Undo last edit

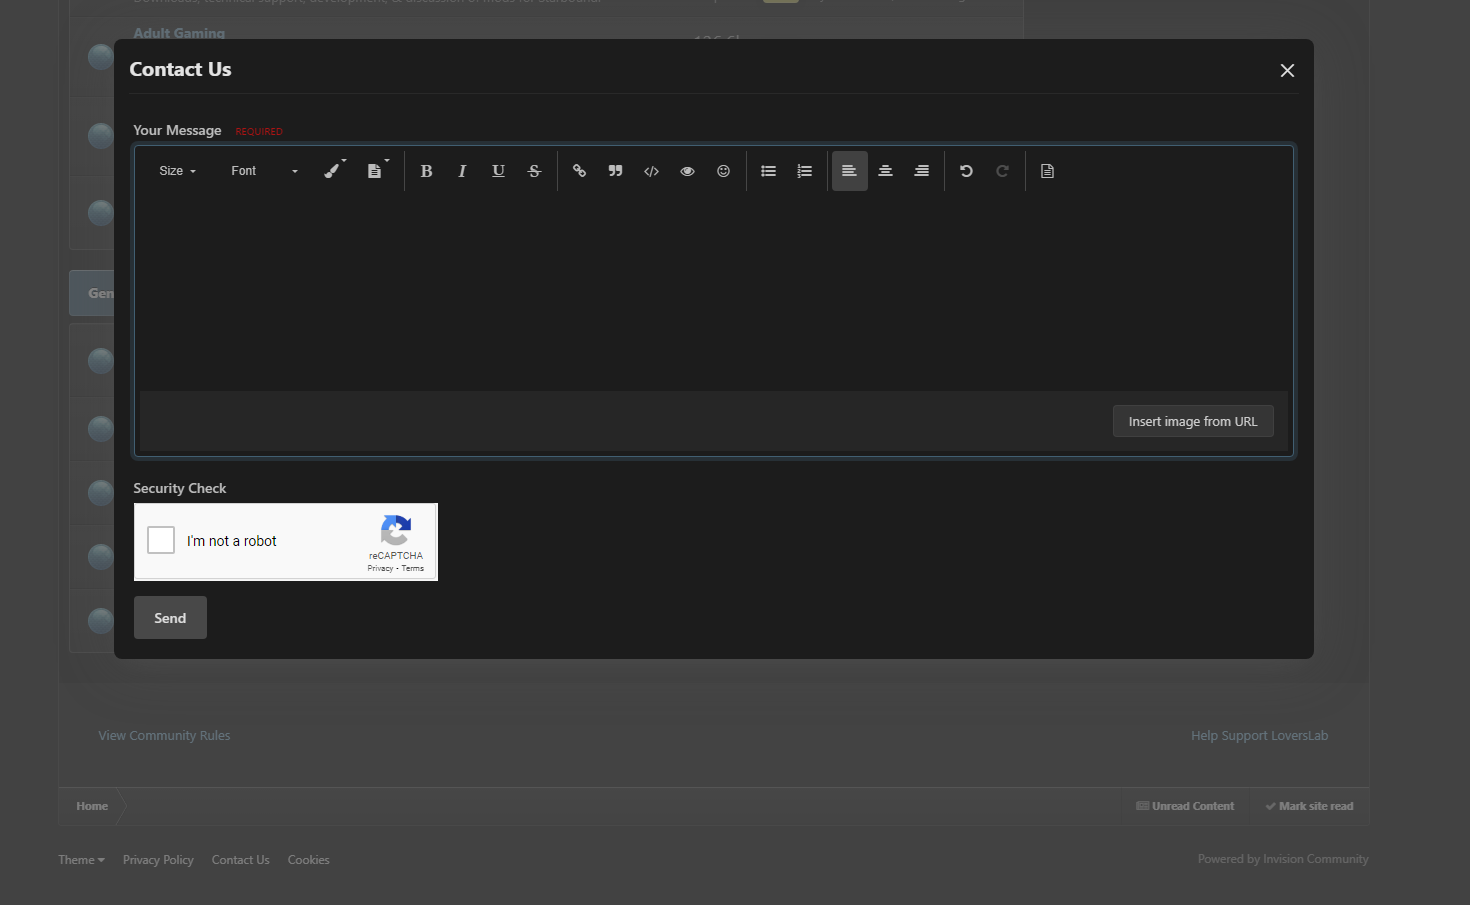[966, 171]
